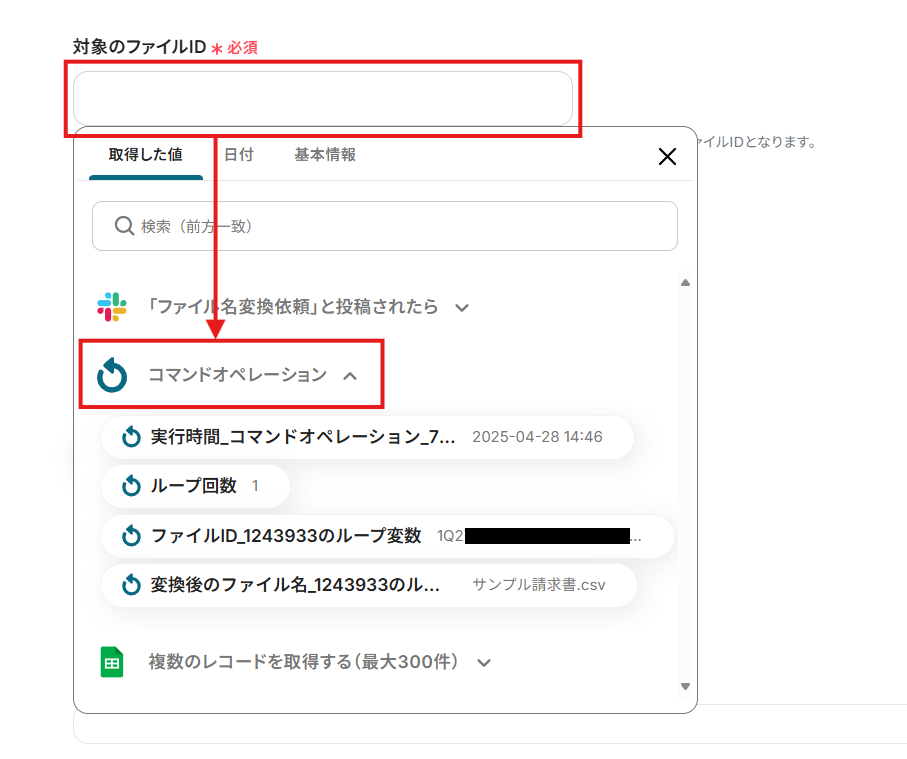The height and width of the screenshot is (759, 907).
Task: Click loop icon on 実行時間 row
Action: click(x=131, y=437)
